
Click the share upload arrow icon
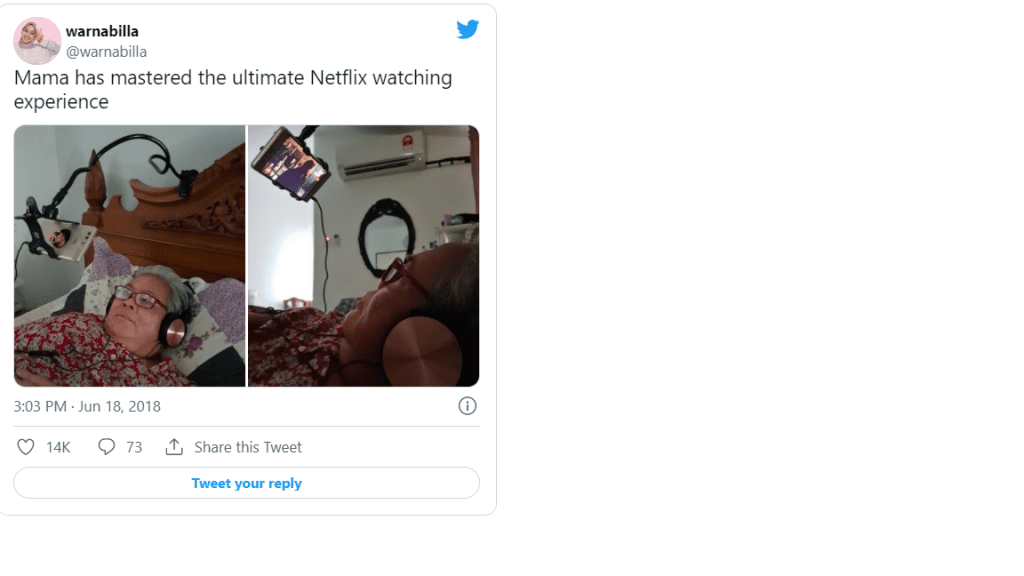(174, 447)
